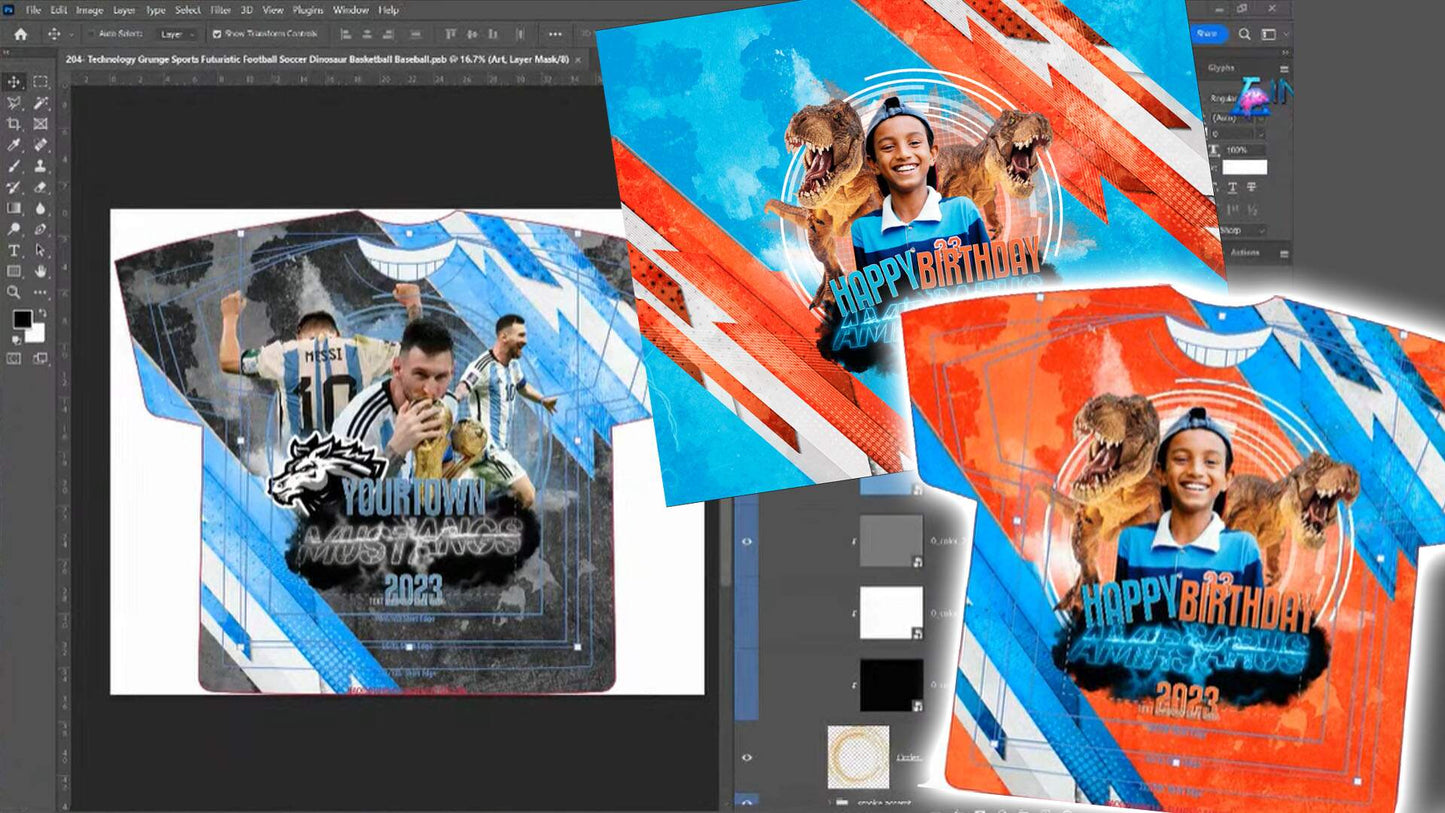1445x813 pixels.
Task: Select the Rectangle shape tool
Action: (x=15, y=271)
